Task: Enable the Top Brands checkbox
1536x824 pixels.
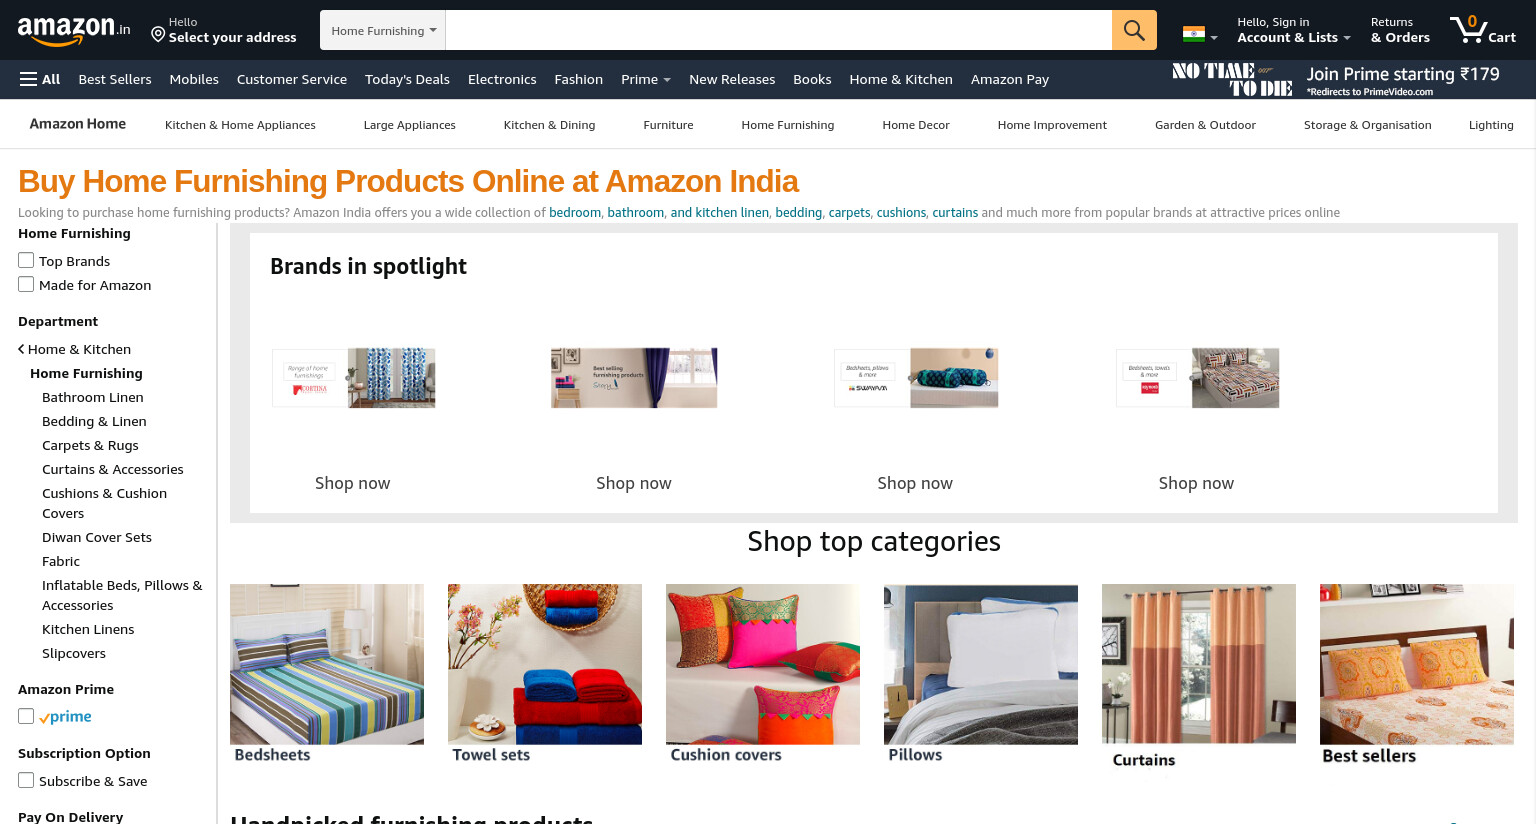Action: pyautogui.click(x=26, y=260)
